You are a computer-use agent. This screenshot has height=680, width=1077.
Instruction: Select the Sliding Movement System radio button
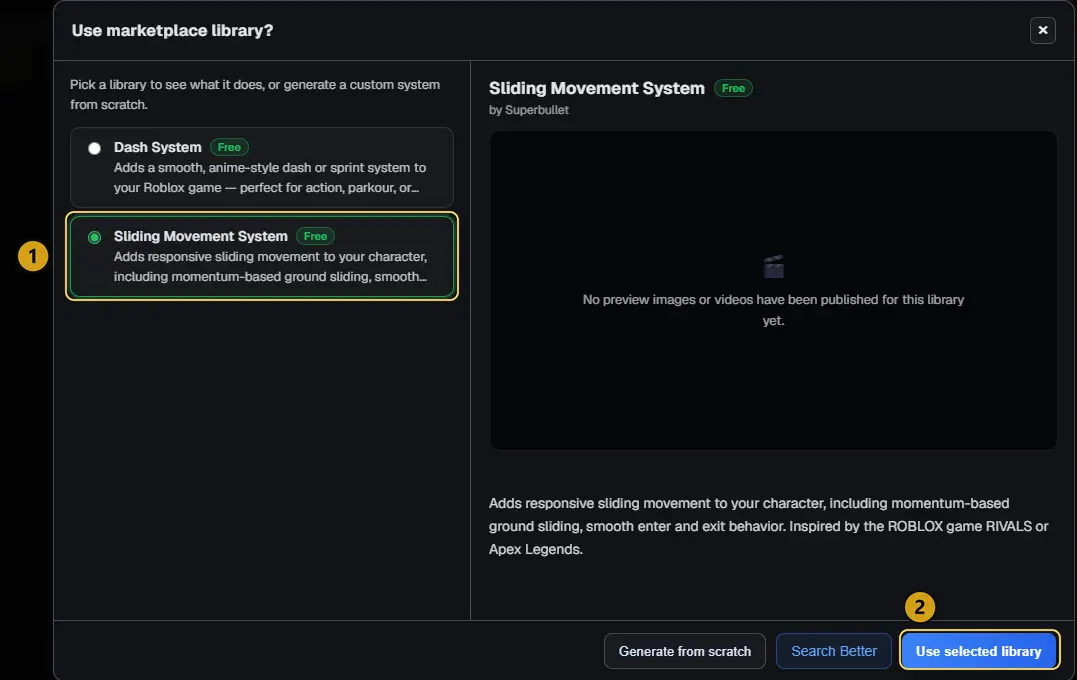(95, 237)
